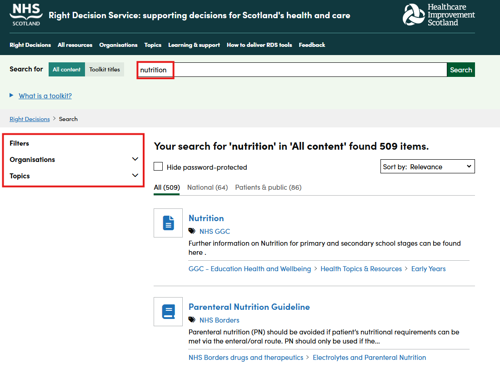Click the nutrition search input field
This screenshot has height=374, width=500.
292,70
